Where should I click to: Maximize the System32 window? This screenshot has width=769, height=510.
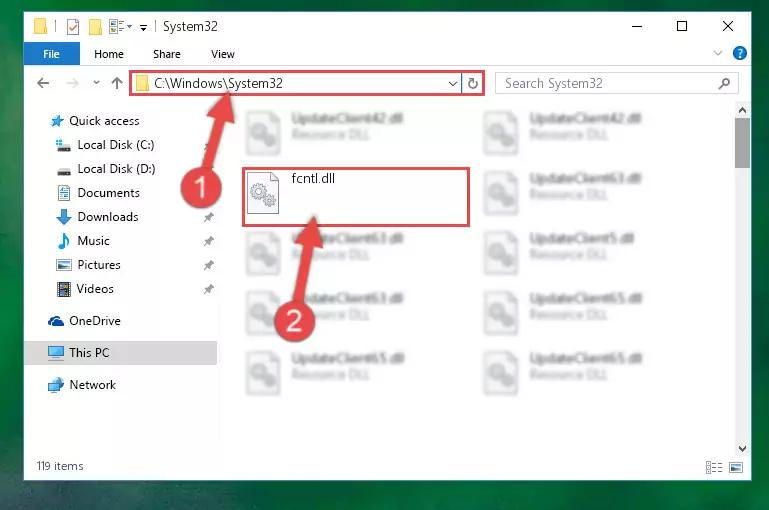point(682,26)
